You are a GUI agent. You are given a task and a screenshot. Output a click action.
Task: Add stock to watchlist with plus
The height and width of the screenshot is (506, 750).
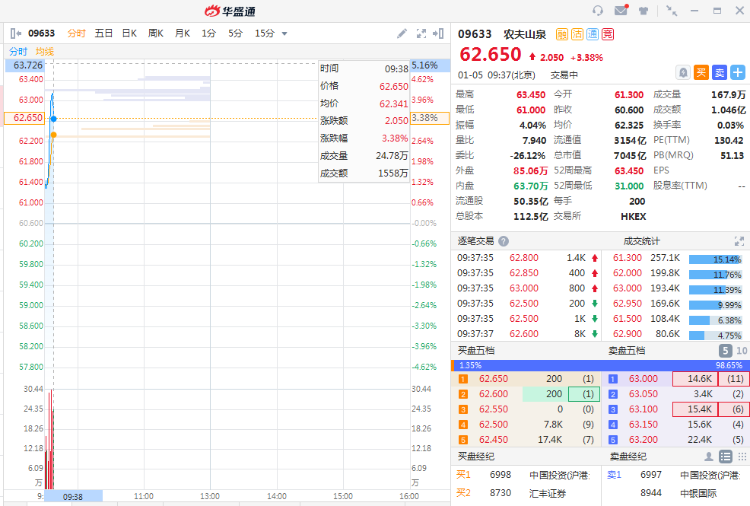point(737,72)
